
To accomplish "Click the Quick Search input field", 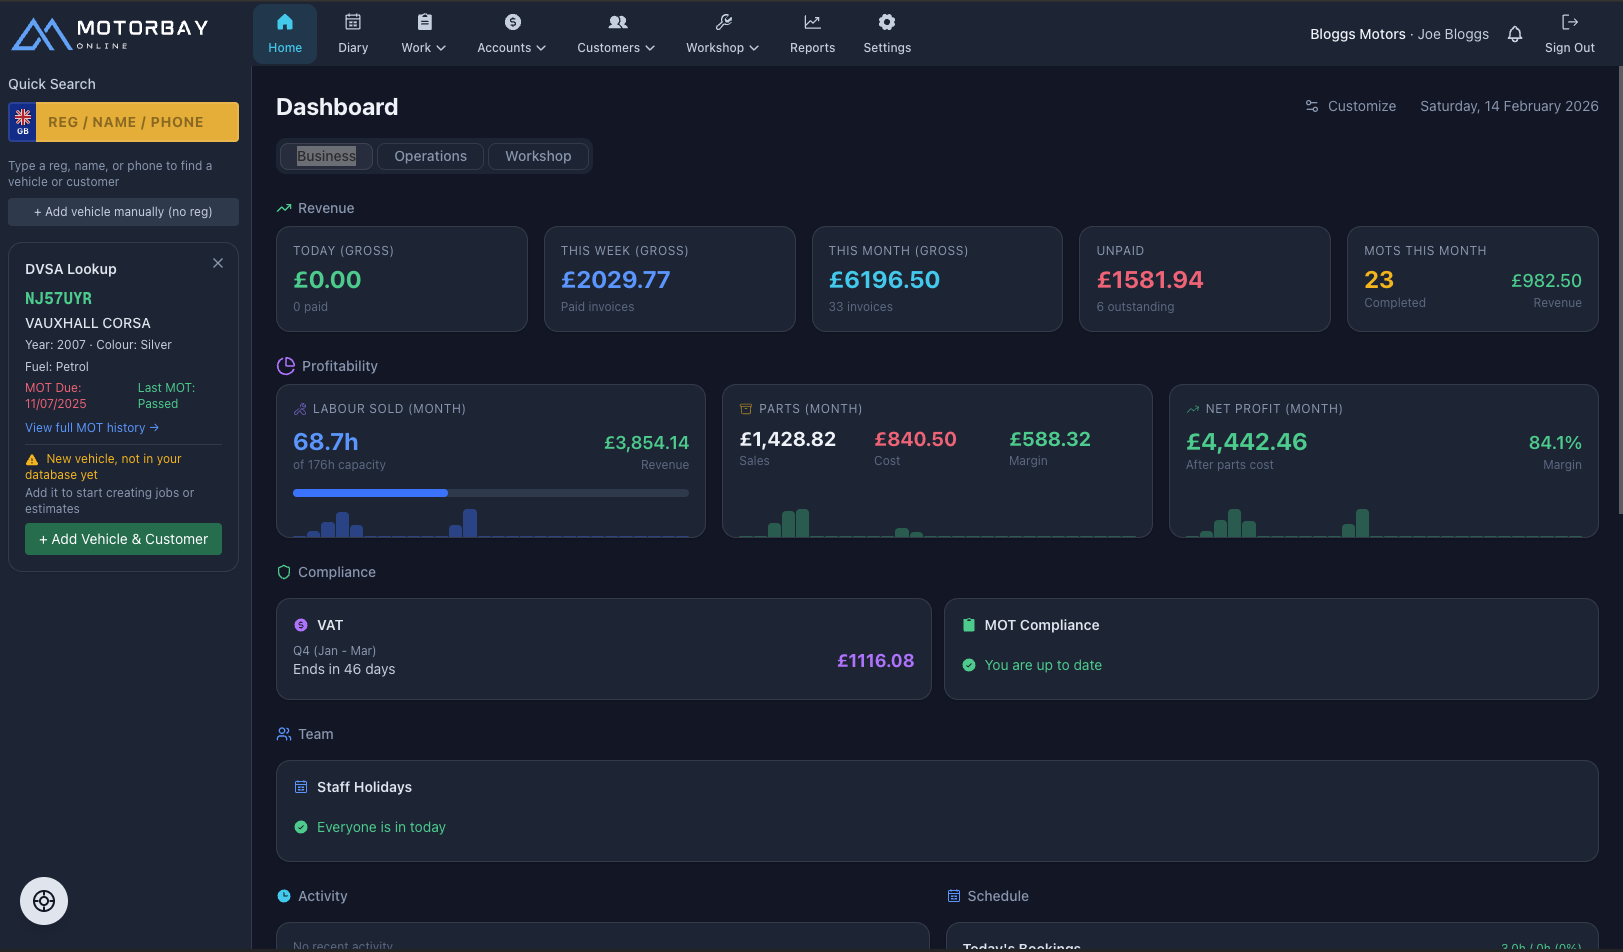I will pos(138,121).
